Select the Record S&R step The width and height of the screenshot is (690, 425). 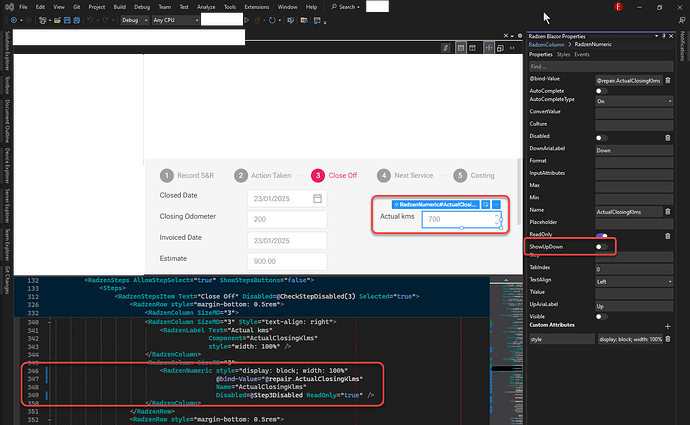click(187, 176)
